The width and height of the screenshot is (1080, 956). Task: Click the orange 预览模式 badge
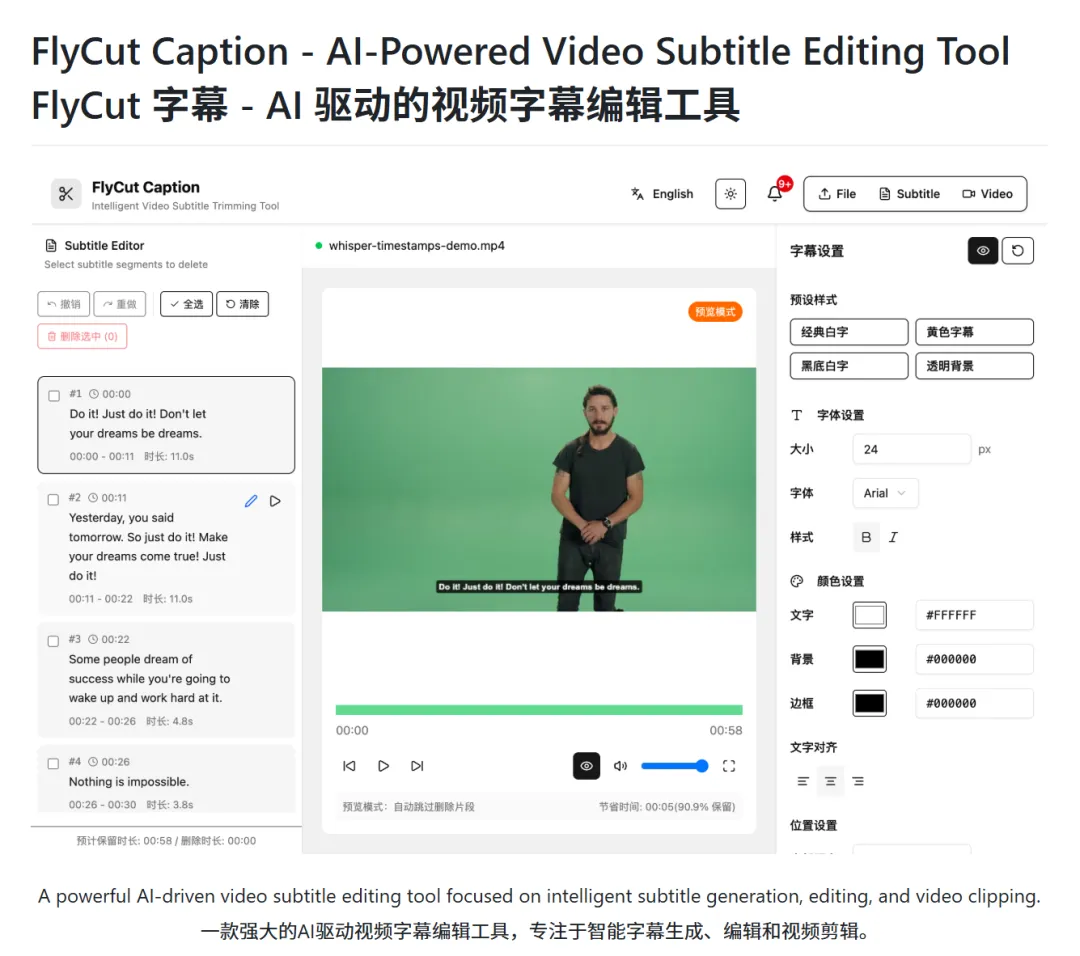click(715, 312)
